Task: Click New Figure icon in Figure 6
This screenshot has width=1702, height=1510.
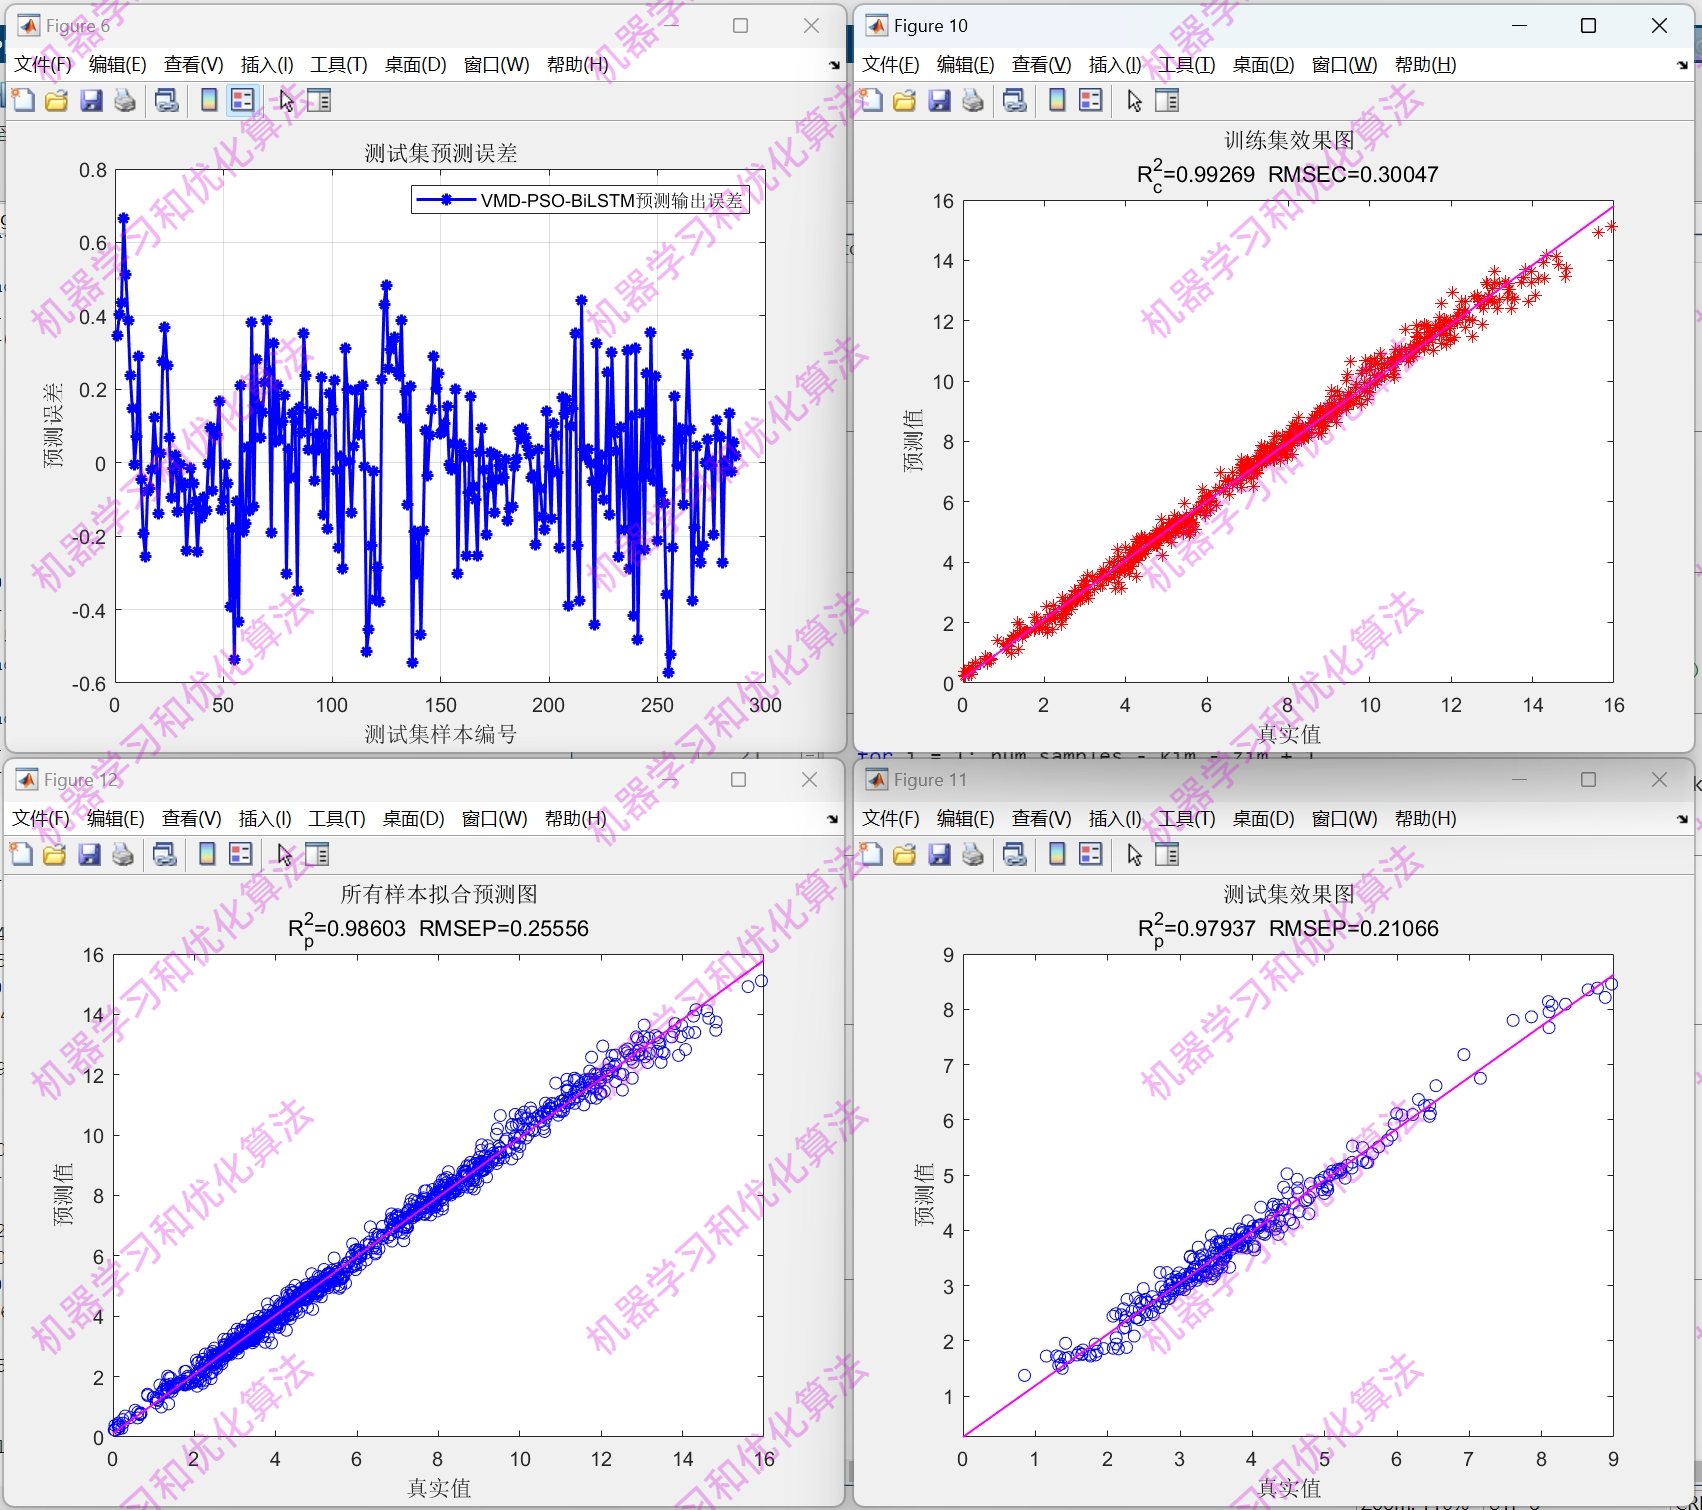Action: pos(23,100)
